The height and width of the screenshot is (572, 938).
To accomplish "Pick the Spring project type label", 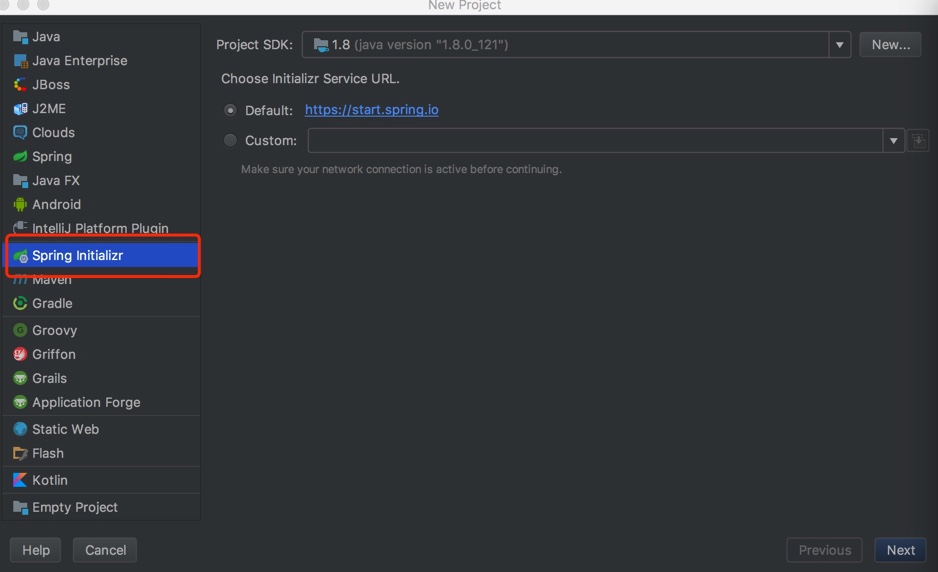I will point(52,157).
